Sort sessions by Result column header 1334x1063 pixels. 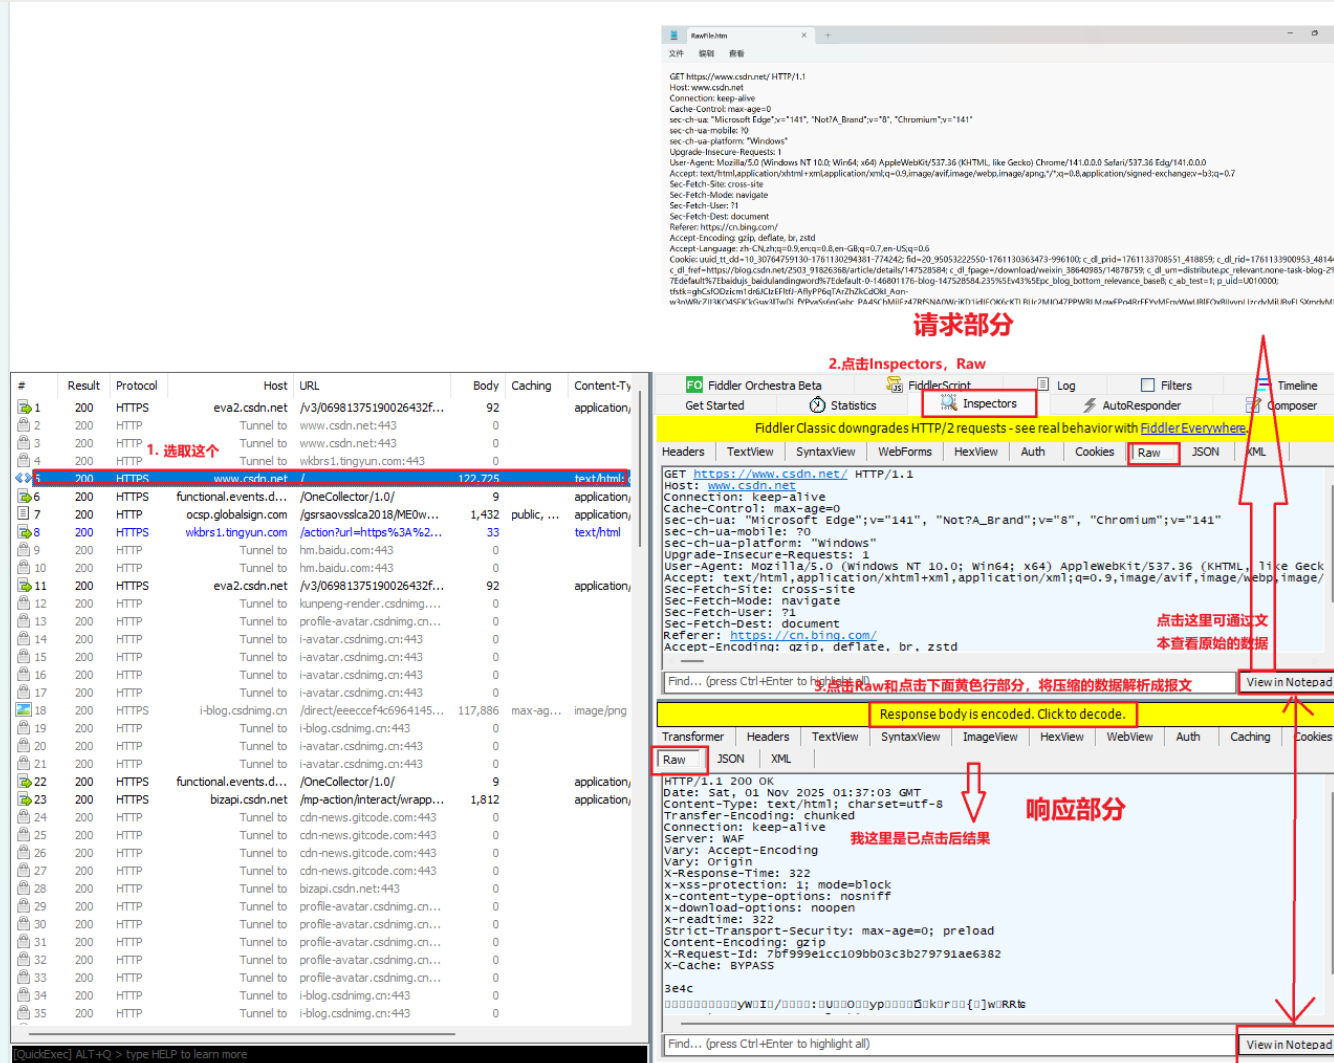point(84,385)
